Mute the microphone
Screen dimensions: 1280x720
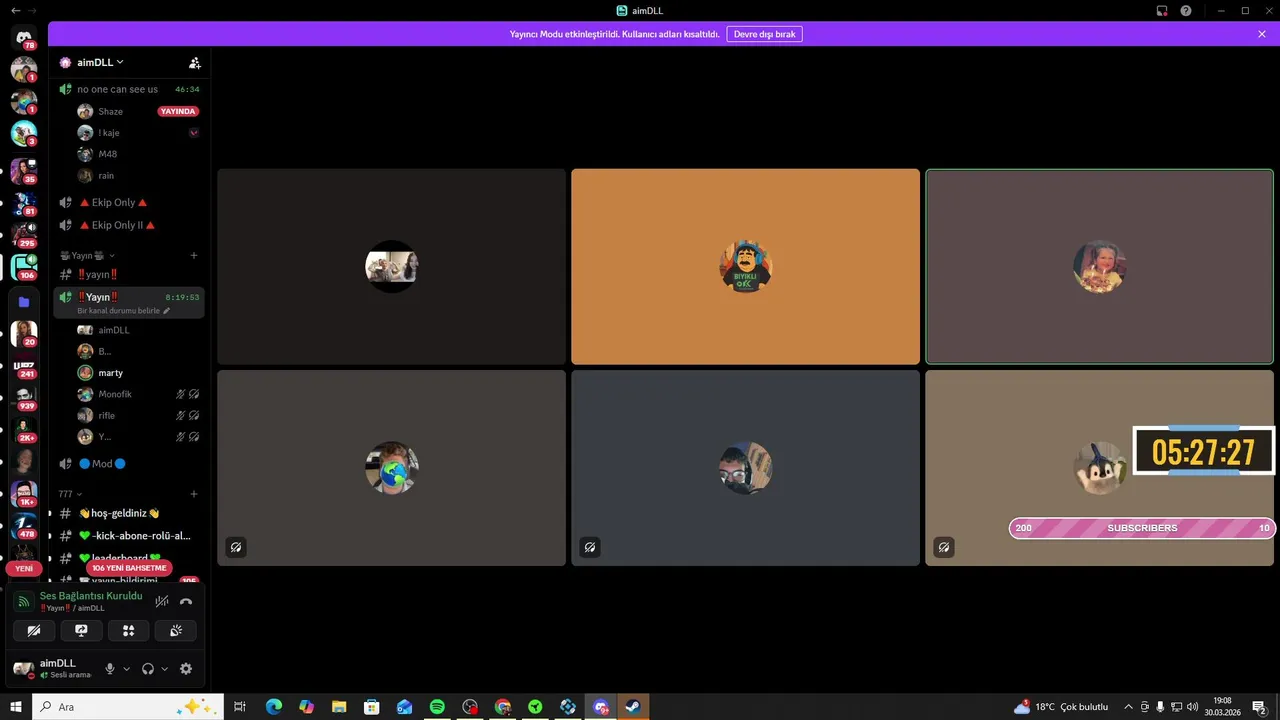click(x=110, y=668)
